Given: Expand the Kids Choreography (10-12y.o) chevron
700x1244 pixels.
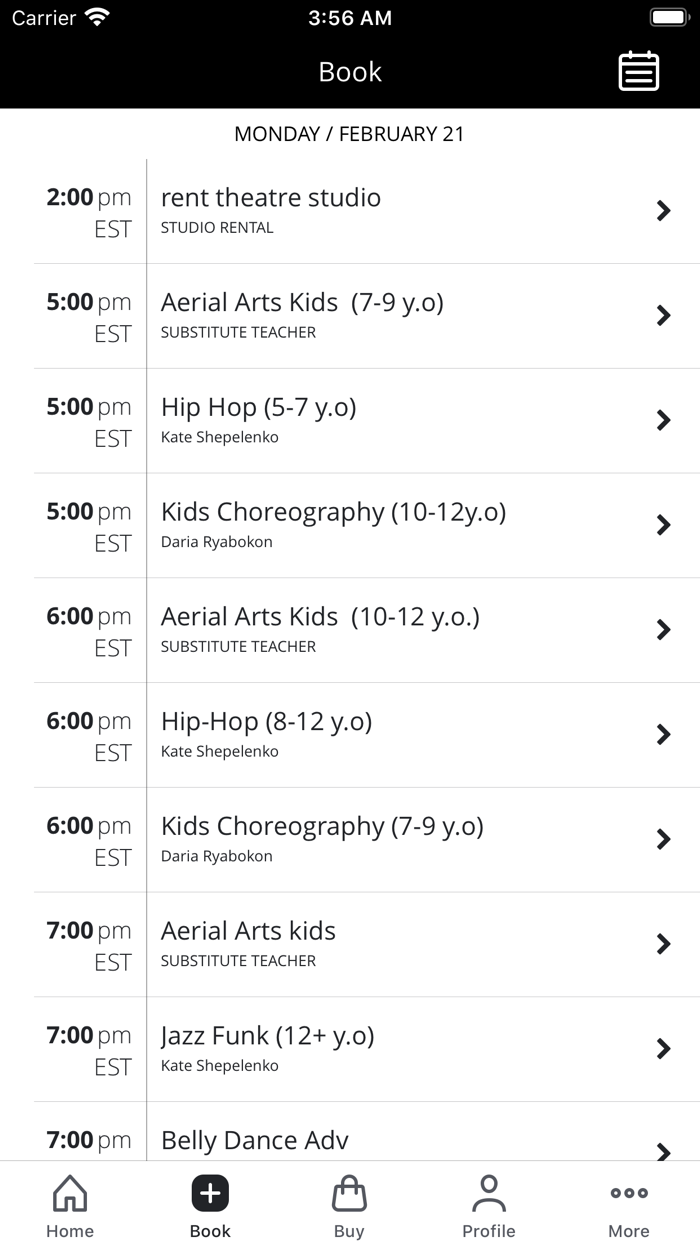Looking at the screenshot, I should (x=663, y=525).
